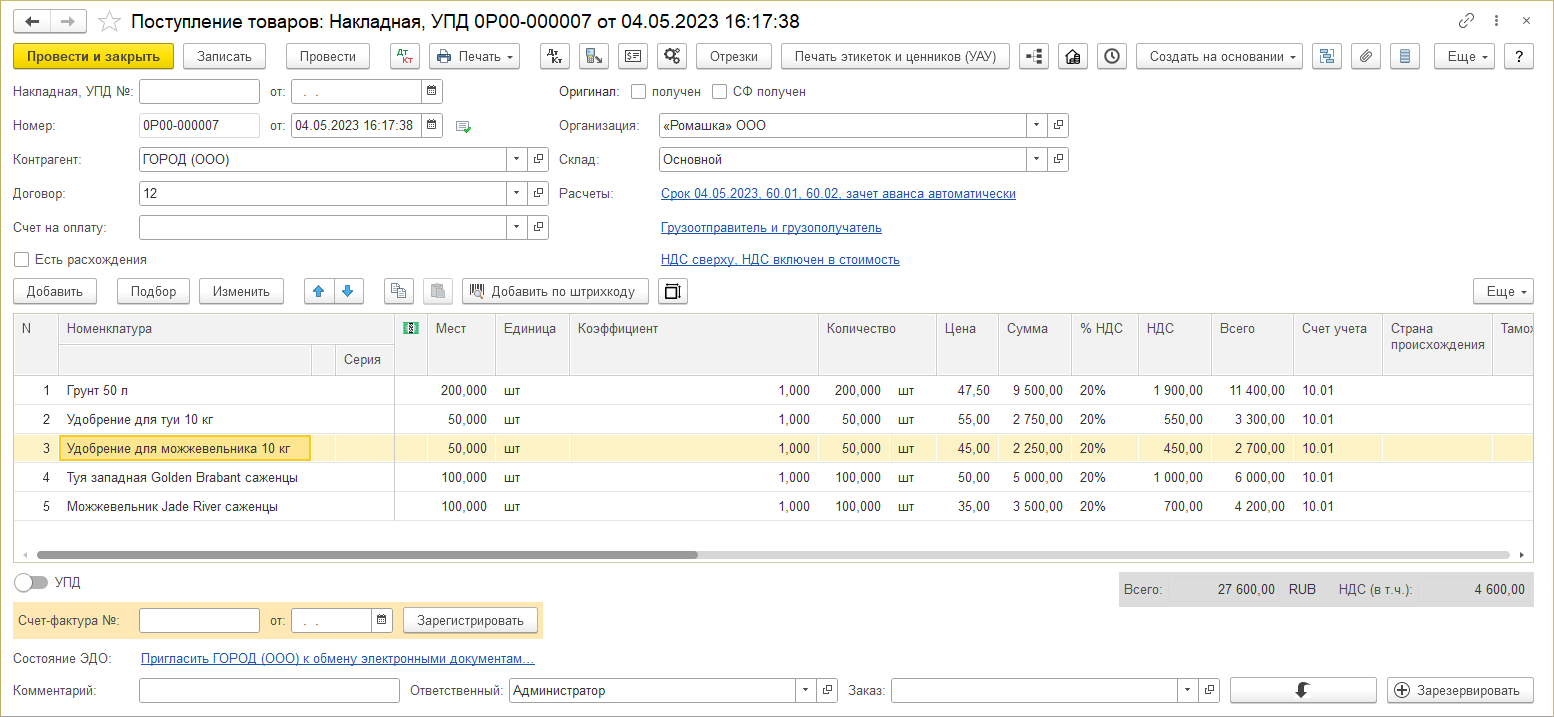Click the data collection terminal icon

pos(594,57)
